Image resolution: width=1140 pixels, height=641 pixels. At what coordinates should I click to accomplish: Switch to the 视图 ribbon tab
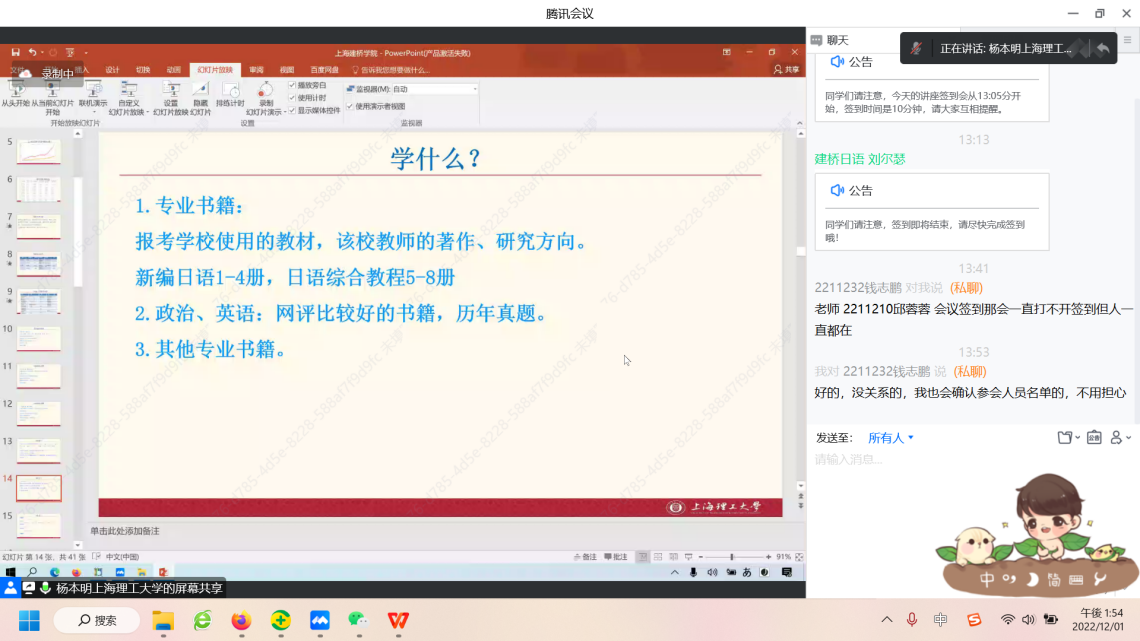pos(287,70)
